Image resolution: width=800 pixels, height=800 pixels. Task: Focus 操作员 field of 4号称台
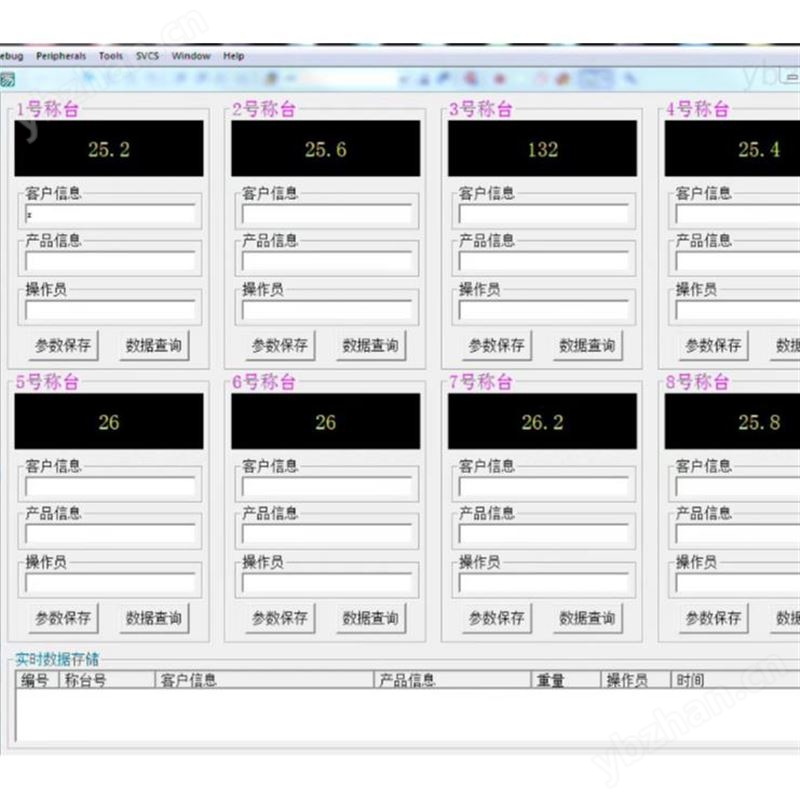click(x=738, y=310)
